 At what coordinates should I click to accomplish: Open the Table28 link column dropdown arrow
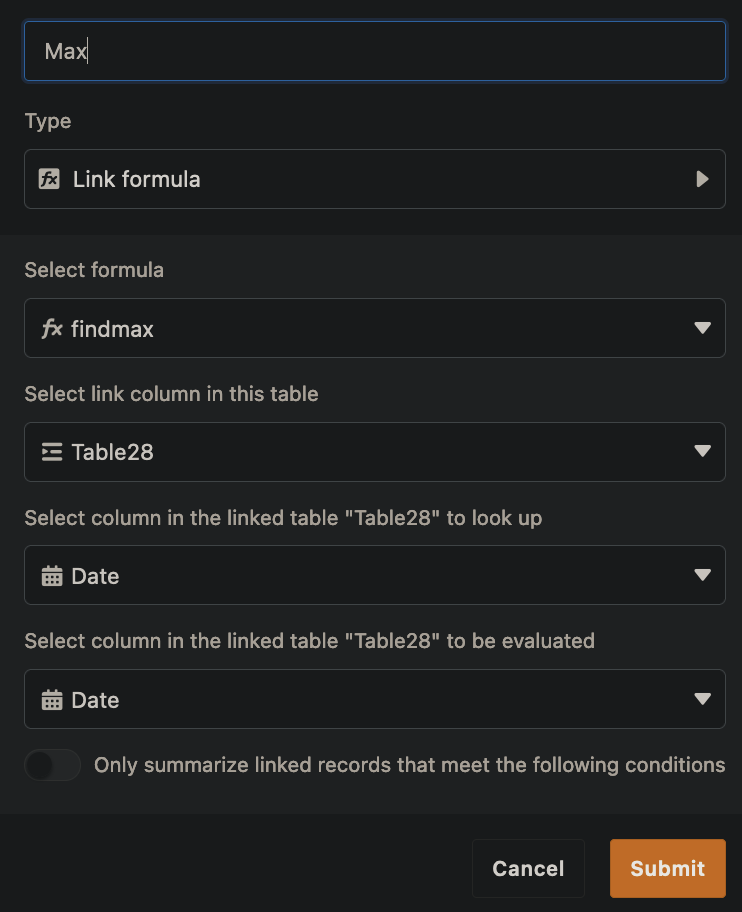(702, 452)
